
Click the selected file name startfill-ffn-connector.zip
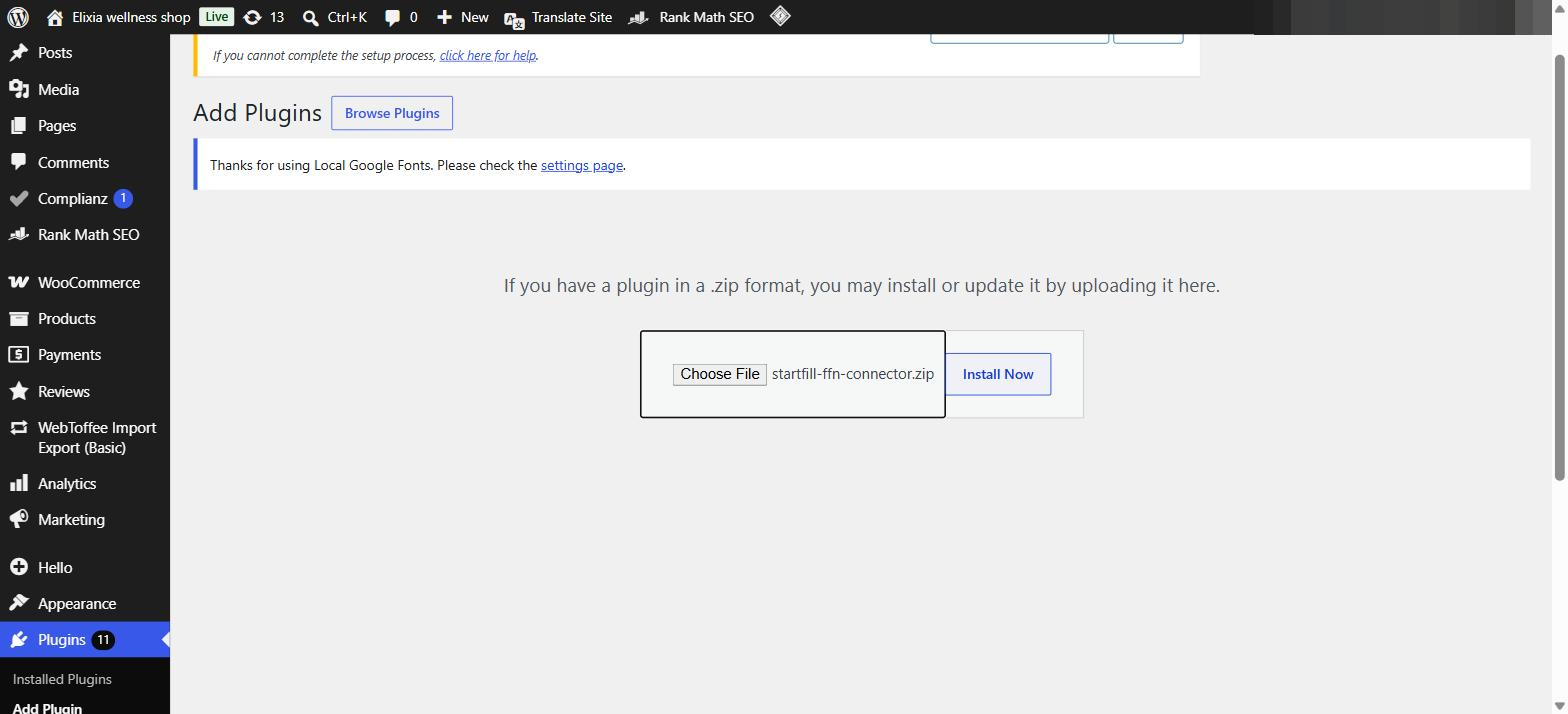[x=853, y=374]
